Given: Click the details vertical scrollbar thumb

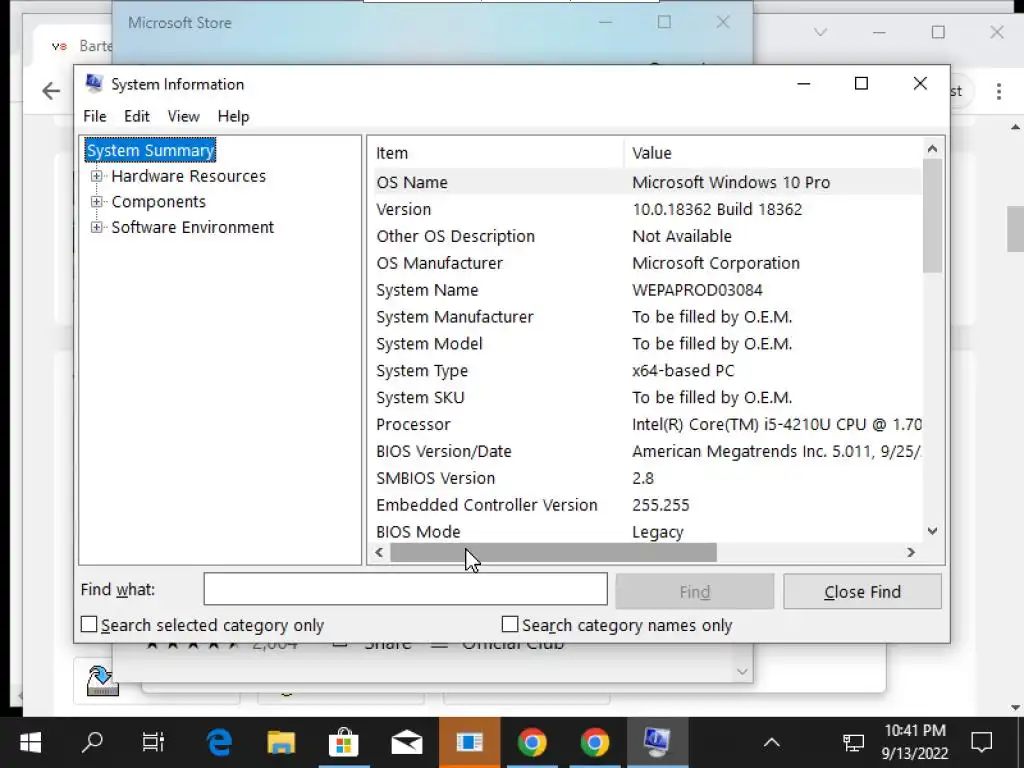Looking at the screenshot, I should [933, 216].
